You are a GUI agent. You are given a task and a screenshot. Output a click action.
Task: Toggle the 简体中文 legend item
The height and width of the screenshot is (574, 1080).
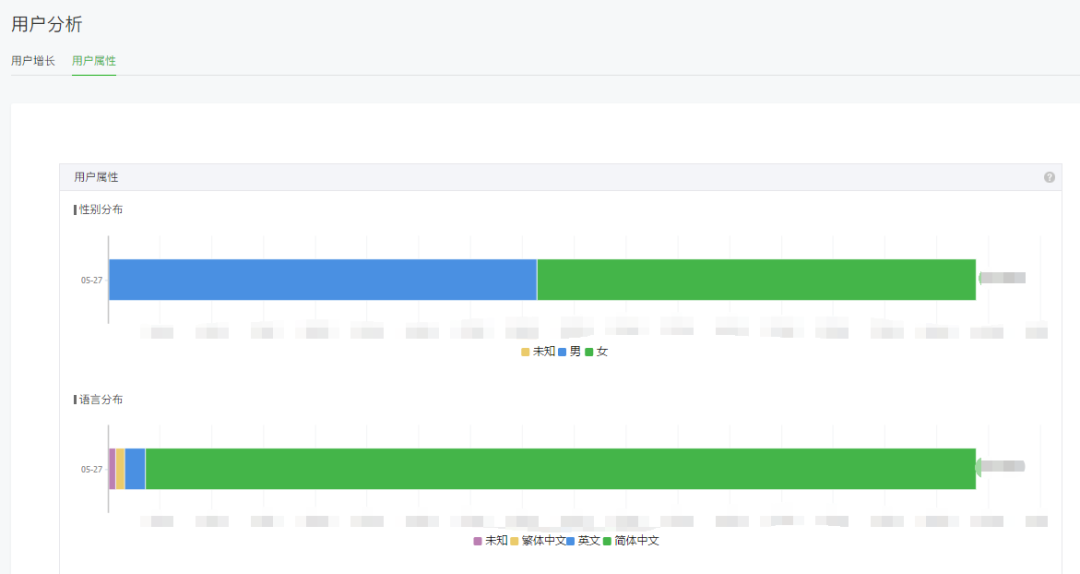(631, 541)
